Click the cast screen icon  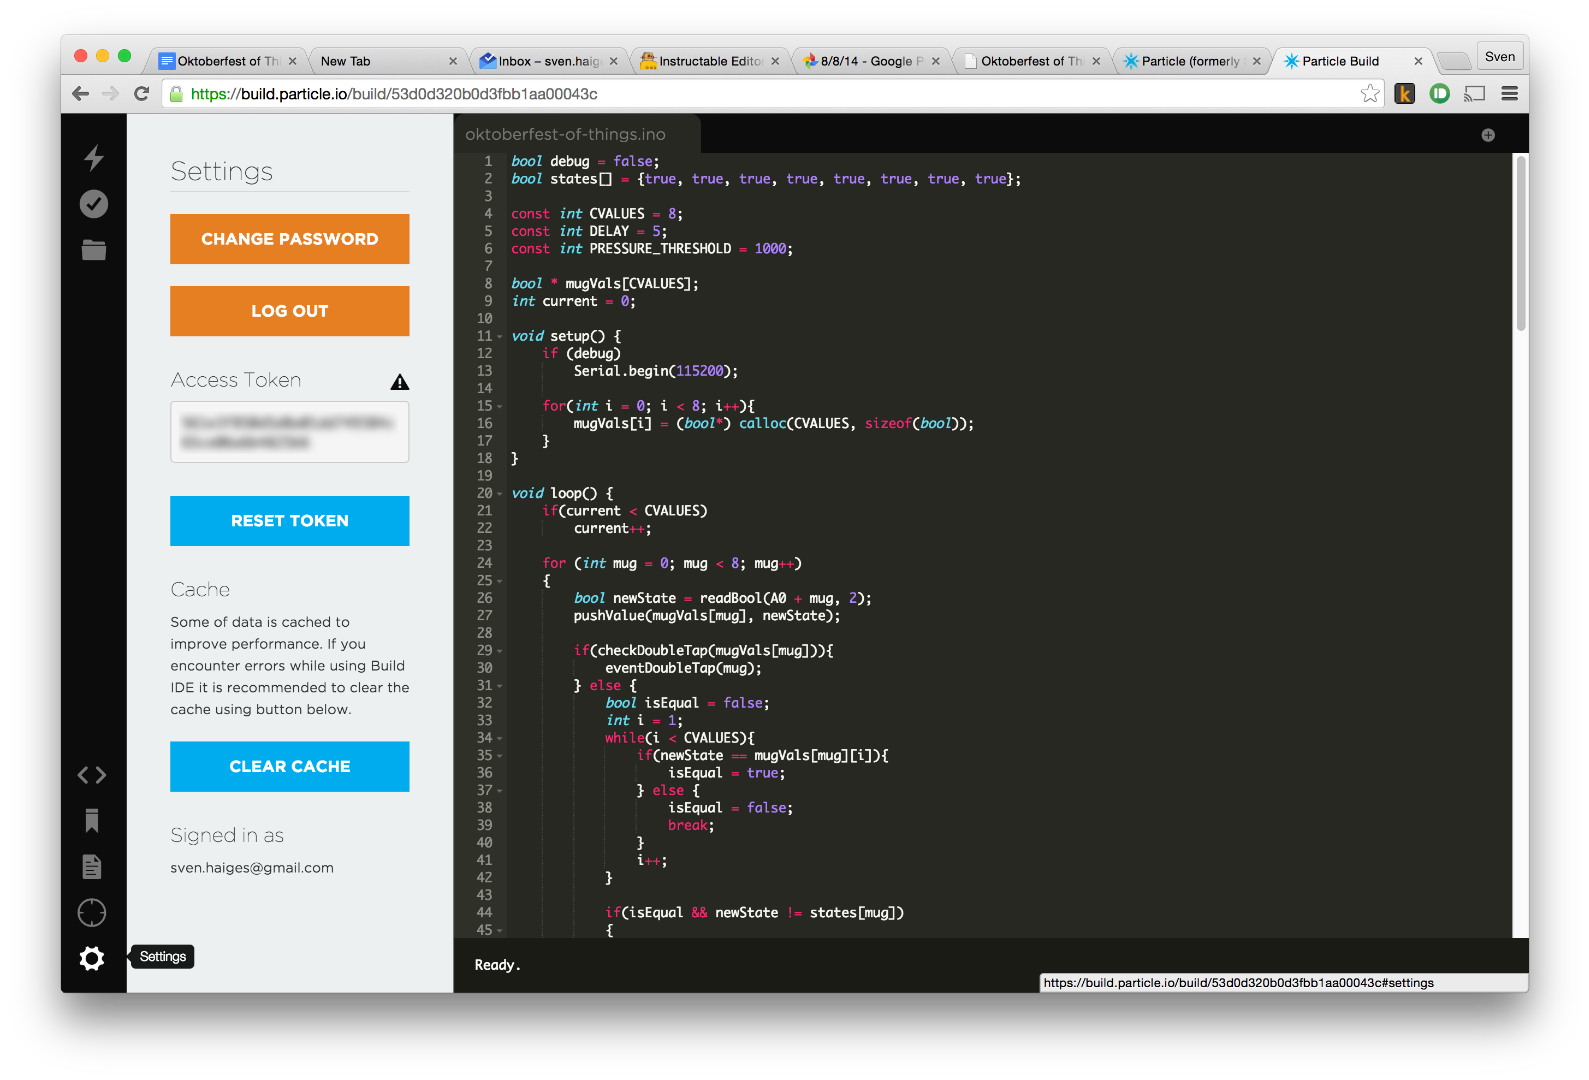1475,94
